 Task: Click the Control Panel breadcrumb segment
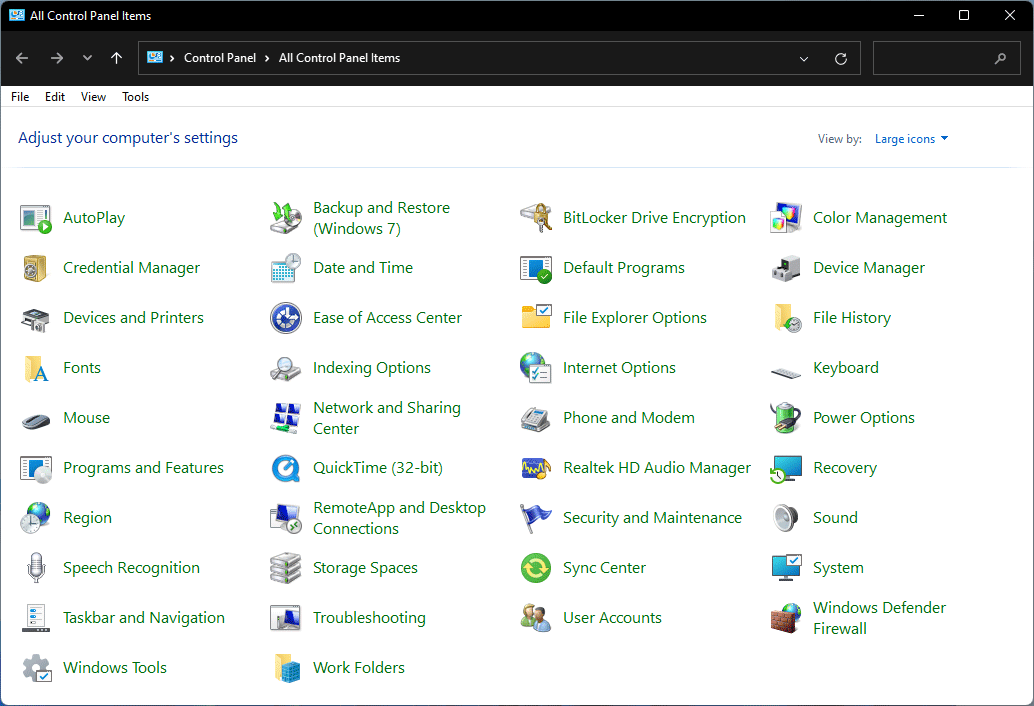coord(220,58)
